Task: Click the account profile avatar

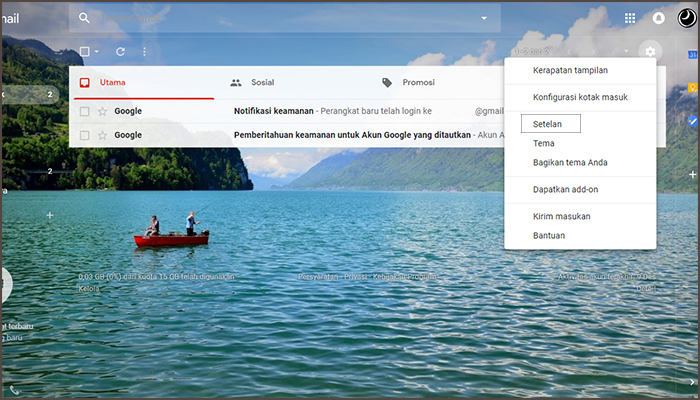Action: pos(688,16)
